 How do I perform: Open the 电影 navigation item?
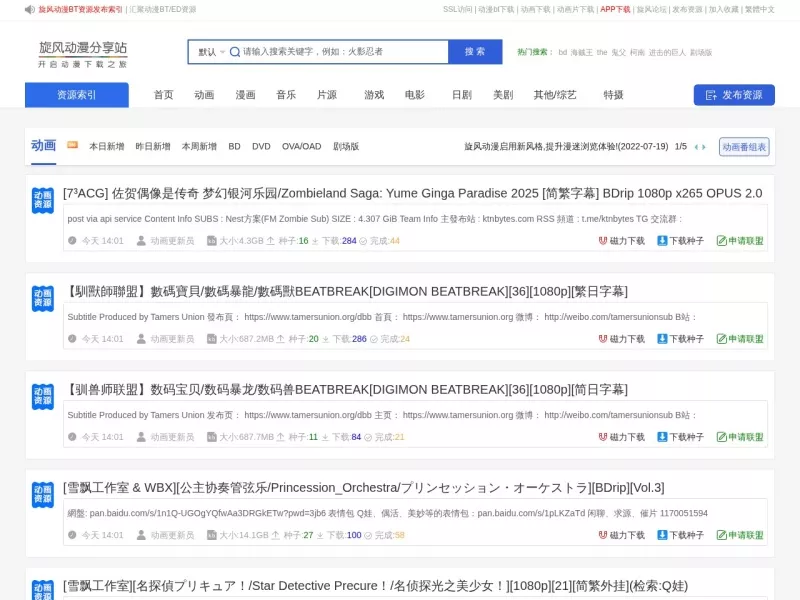pos(415,95)
